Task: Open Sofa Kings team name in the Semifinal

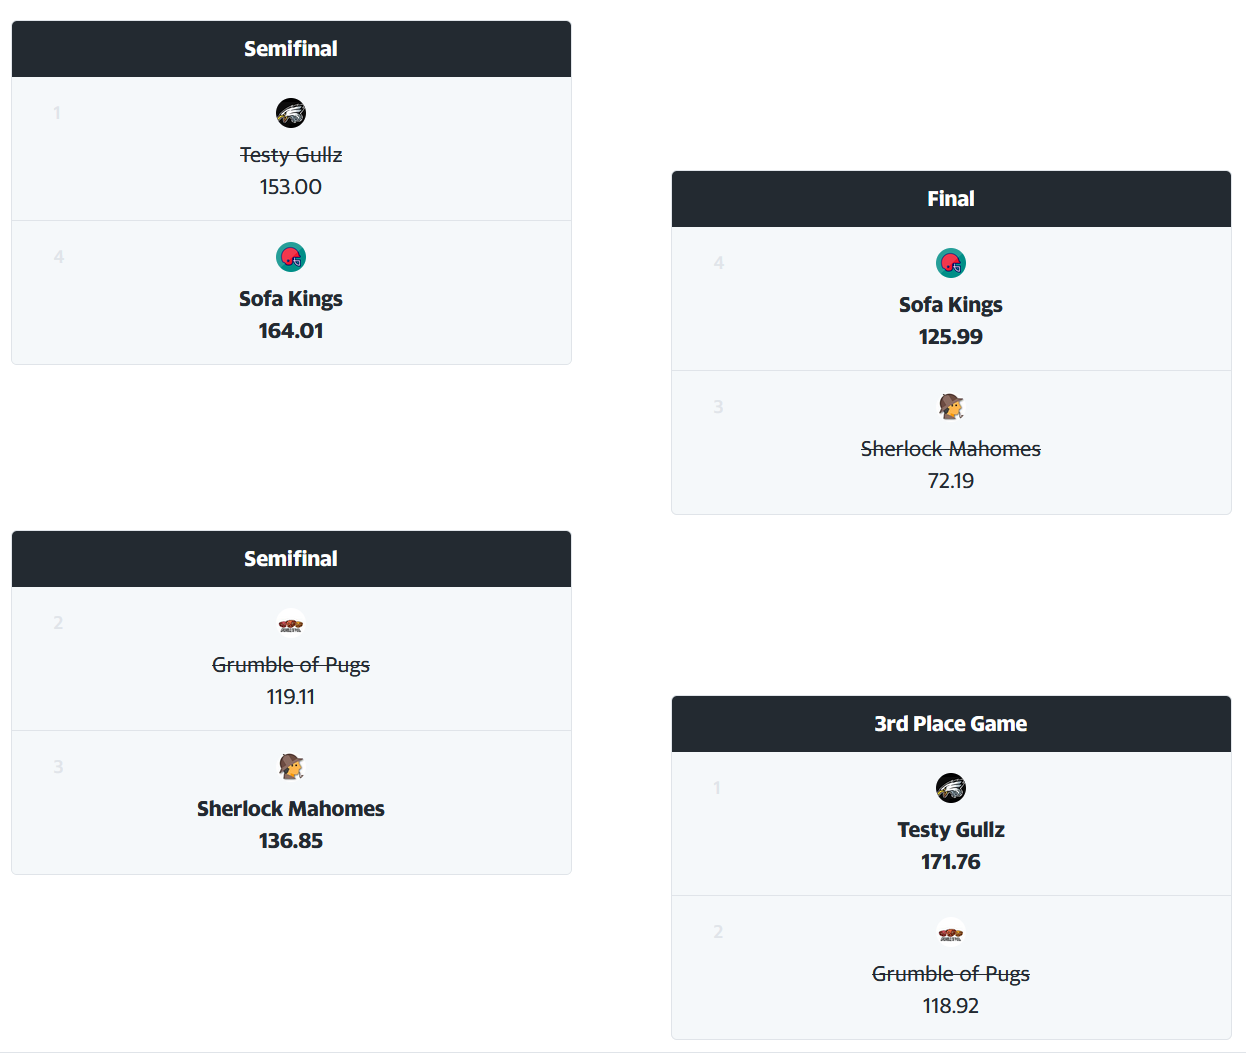Action: (x=291, y=299)
